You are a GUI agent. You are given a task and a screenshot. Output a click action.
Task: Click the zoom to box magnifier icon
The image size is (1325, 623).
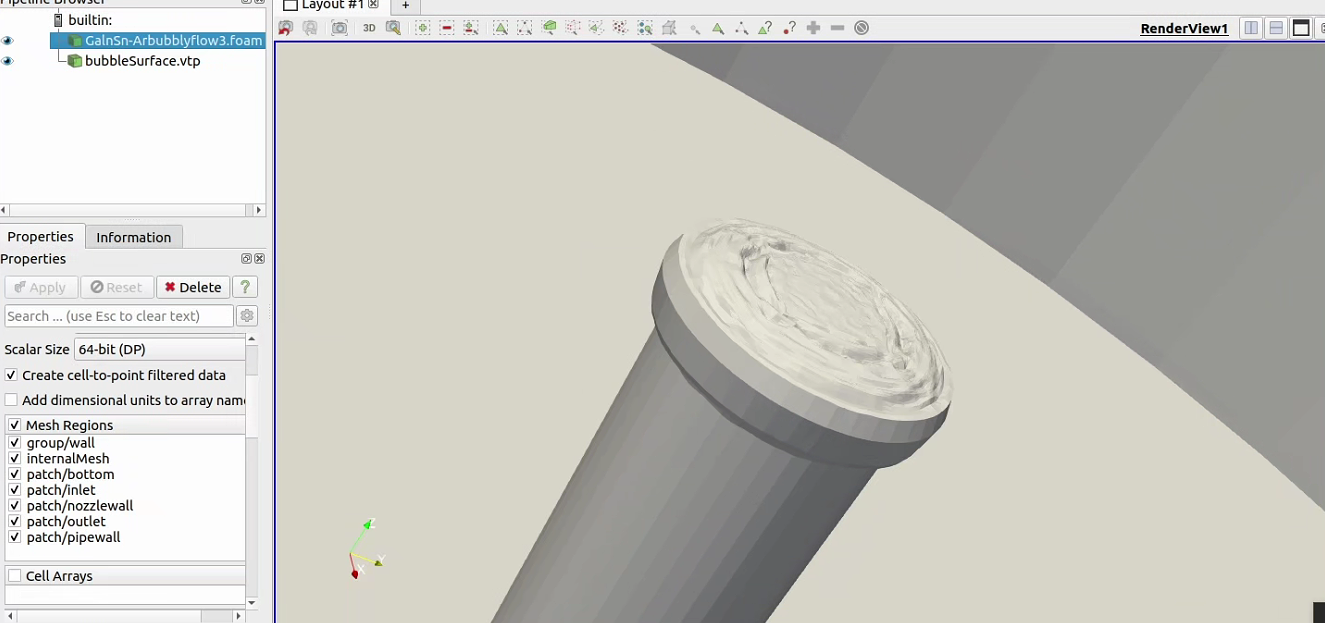pyautogui.click(x=393, y=28)
